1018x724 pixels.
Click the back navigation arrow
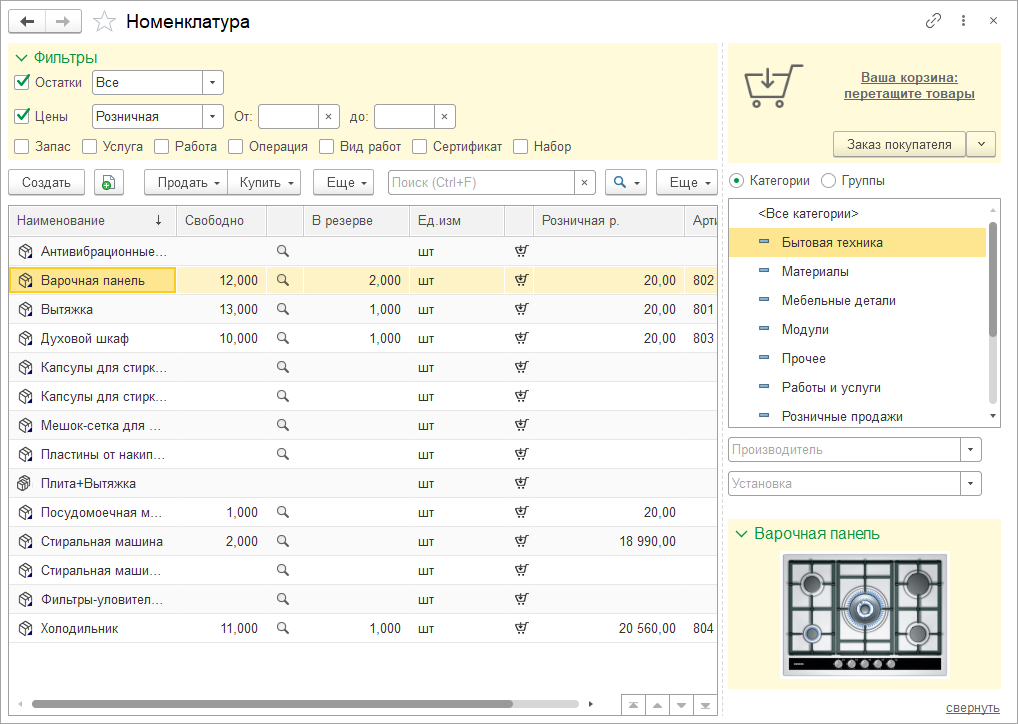28,21
